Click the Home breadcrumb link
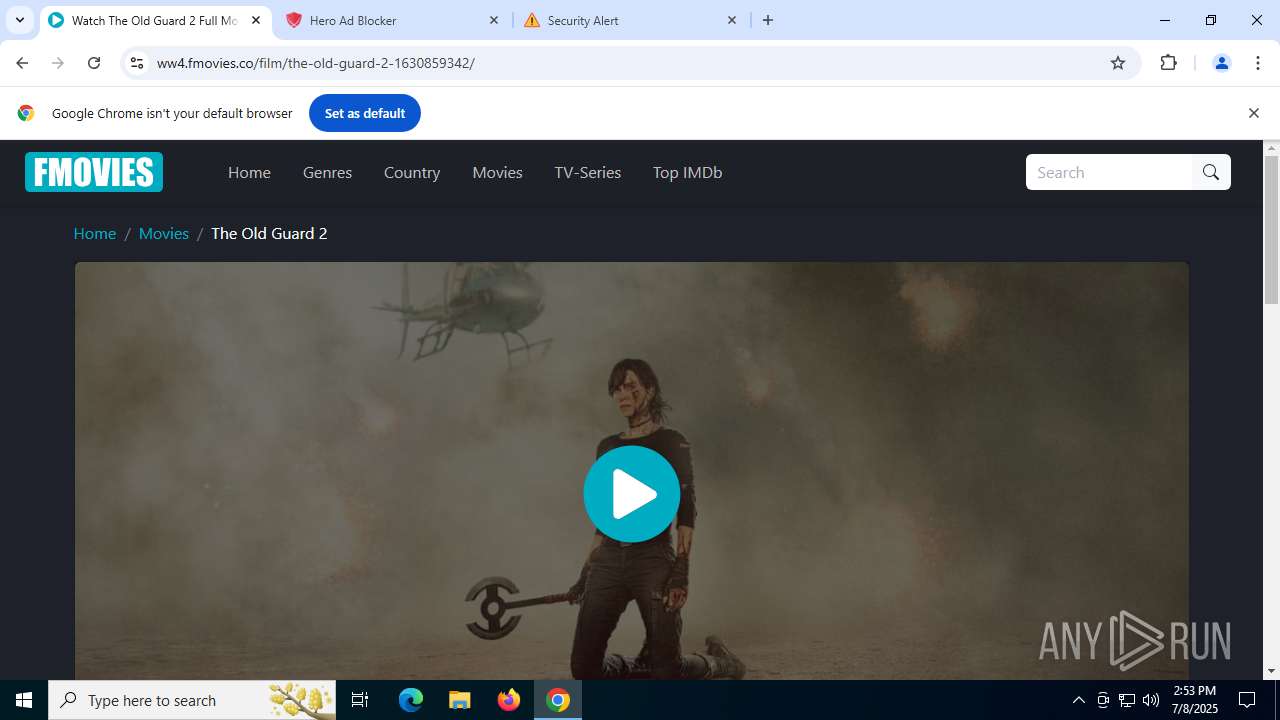 (95, 233)
